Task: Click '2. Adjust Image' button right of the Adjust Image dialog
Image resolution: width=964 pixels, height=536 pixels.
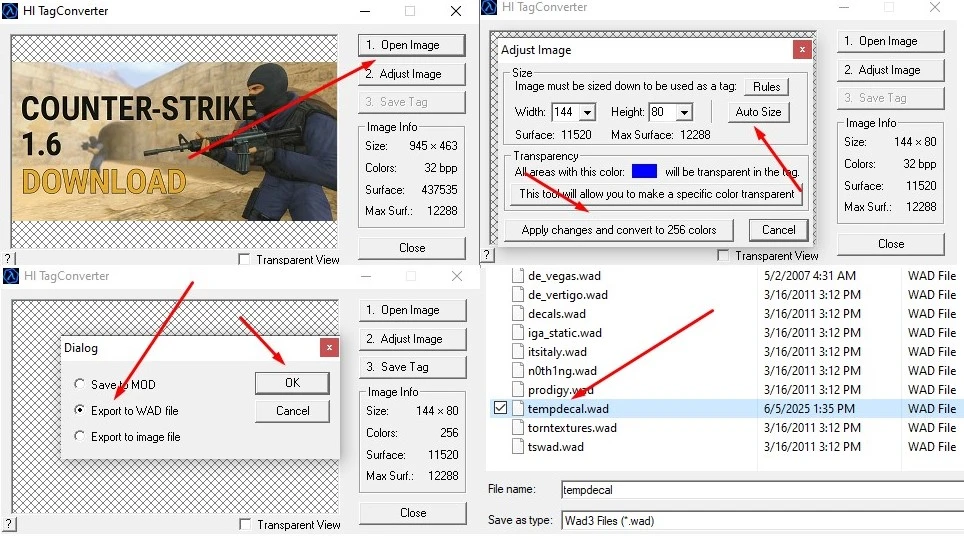Action: pyautogui.click(x=890, y=70)
